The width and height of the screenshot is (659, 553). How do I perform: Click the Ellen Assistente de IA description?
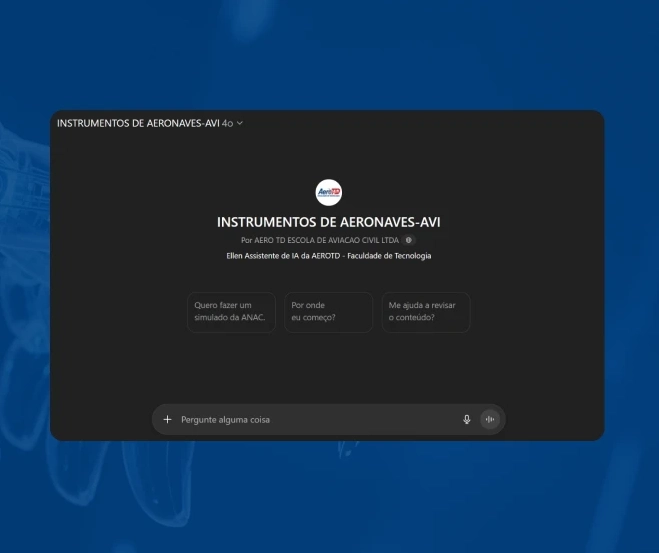(x=328, y=256)
